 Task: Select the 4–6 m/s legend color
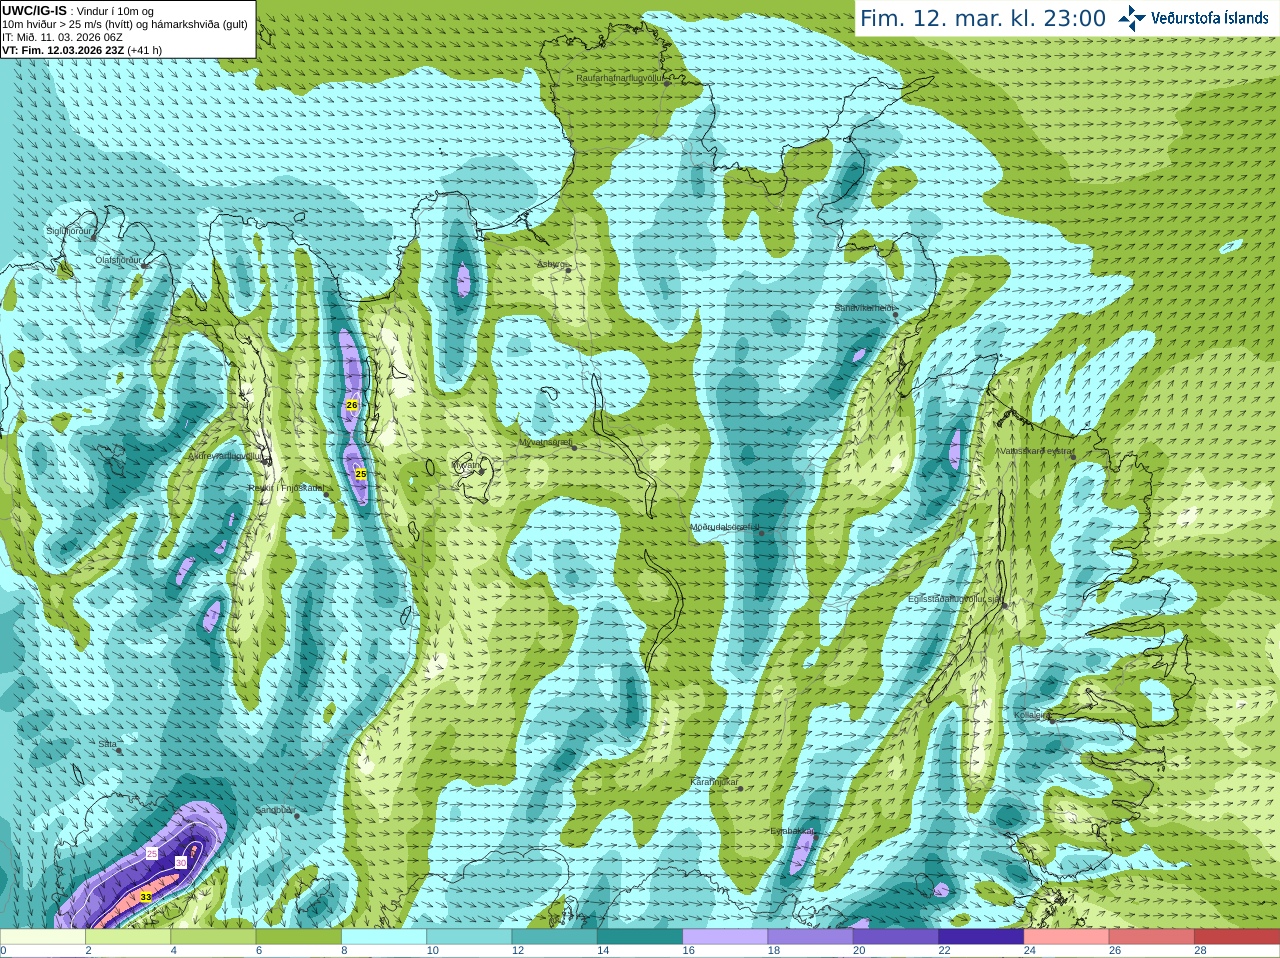coord(213,937)
